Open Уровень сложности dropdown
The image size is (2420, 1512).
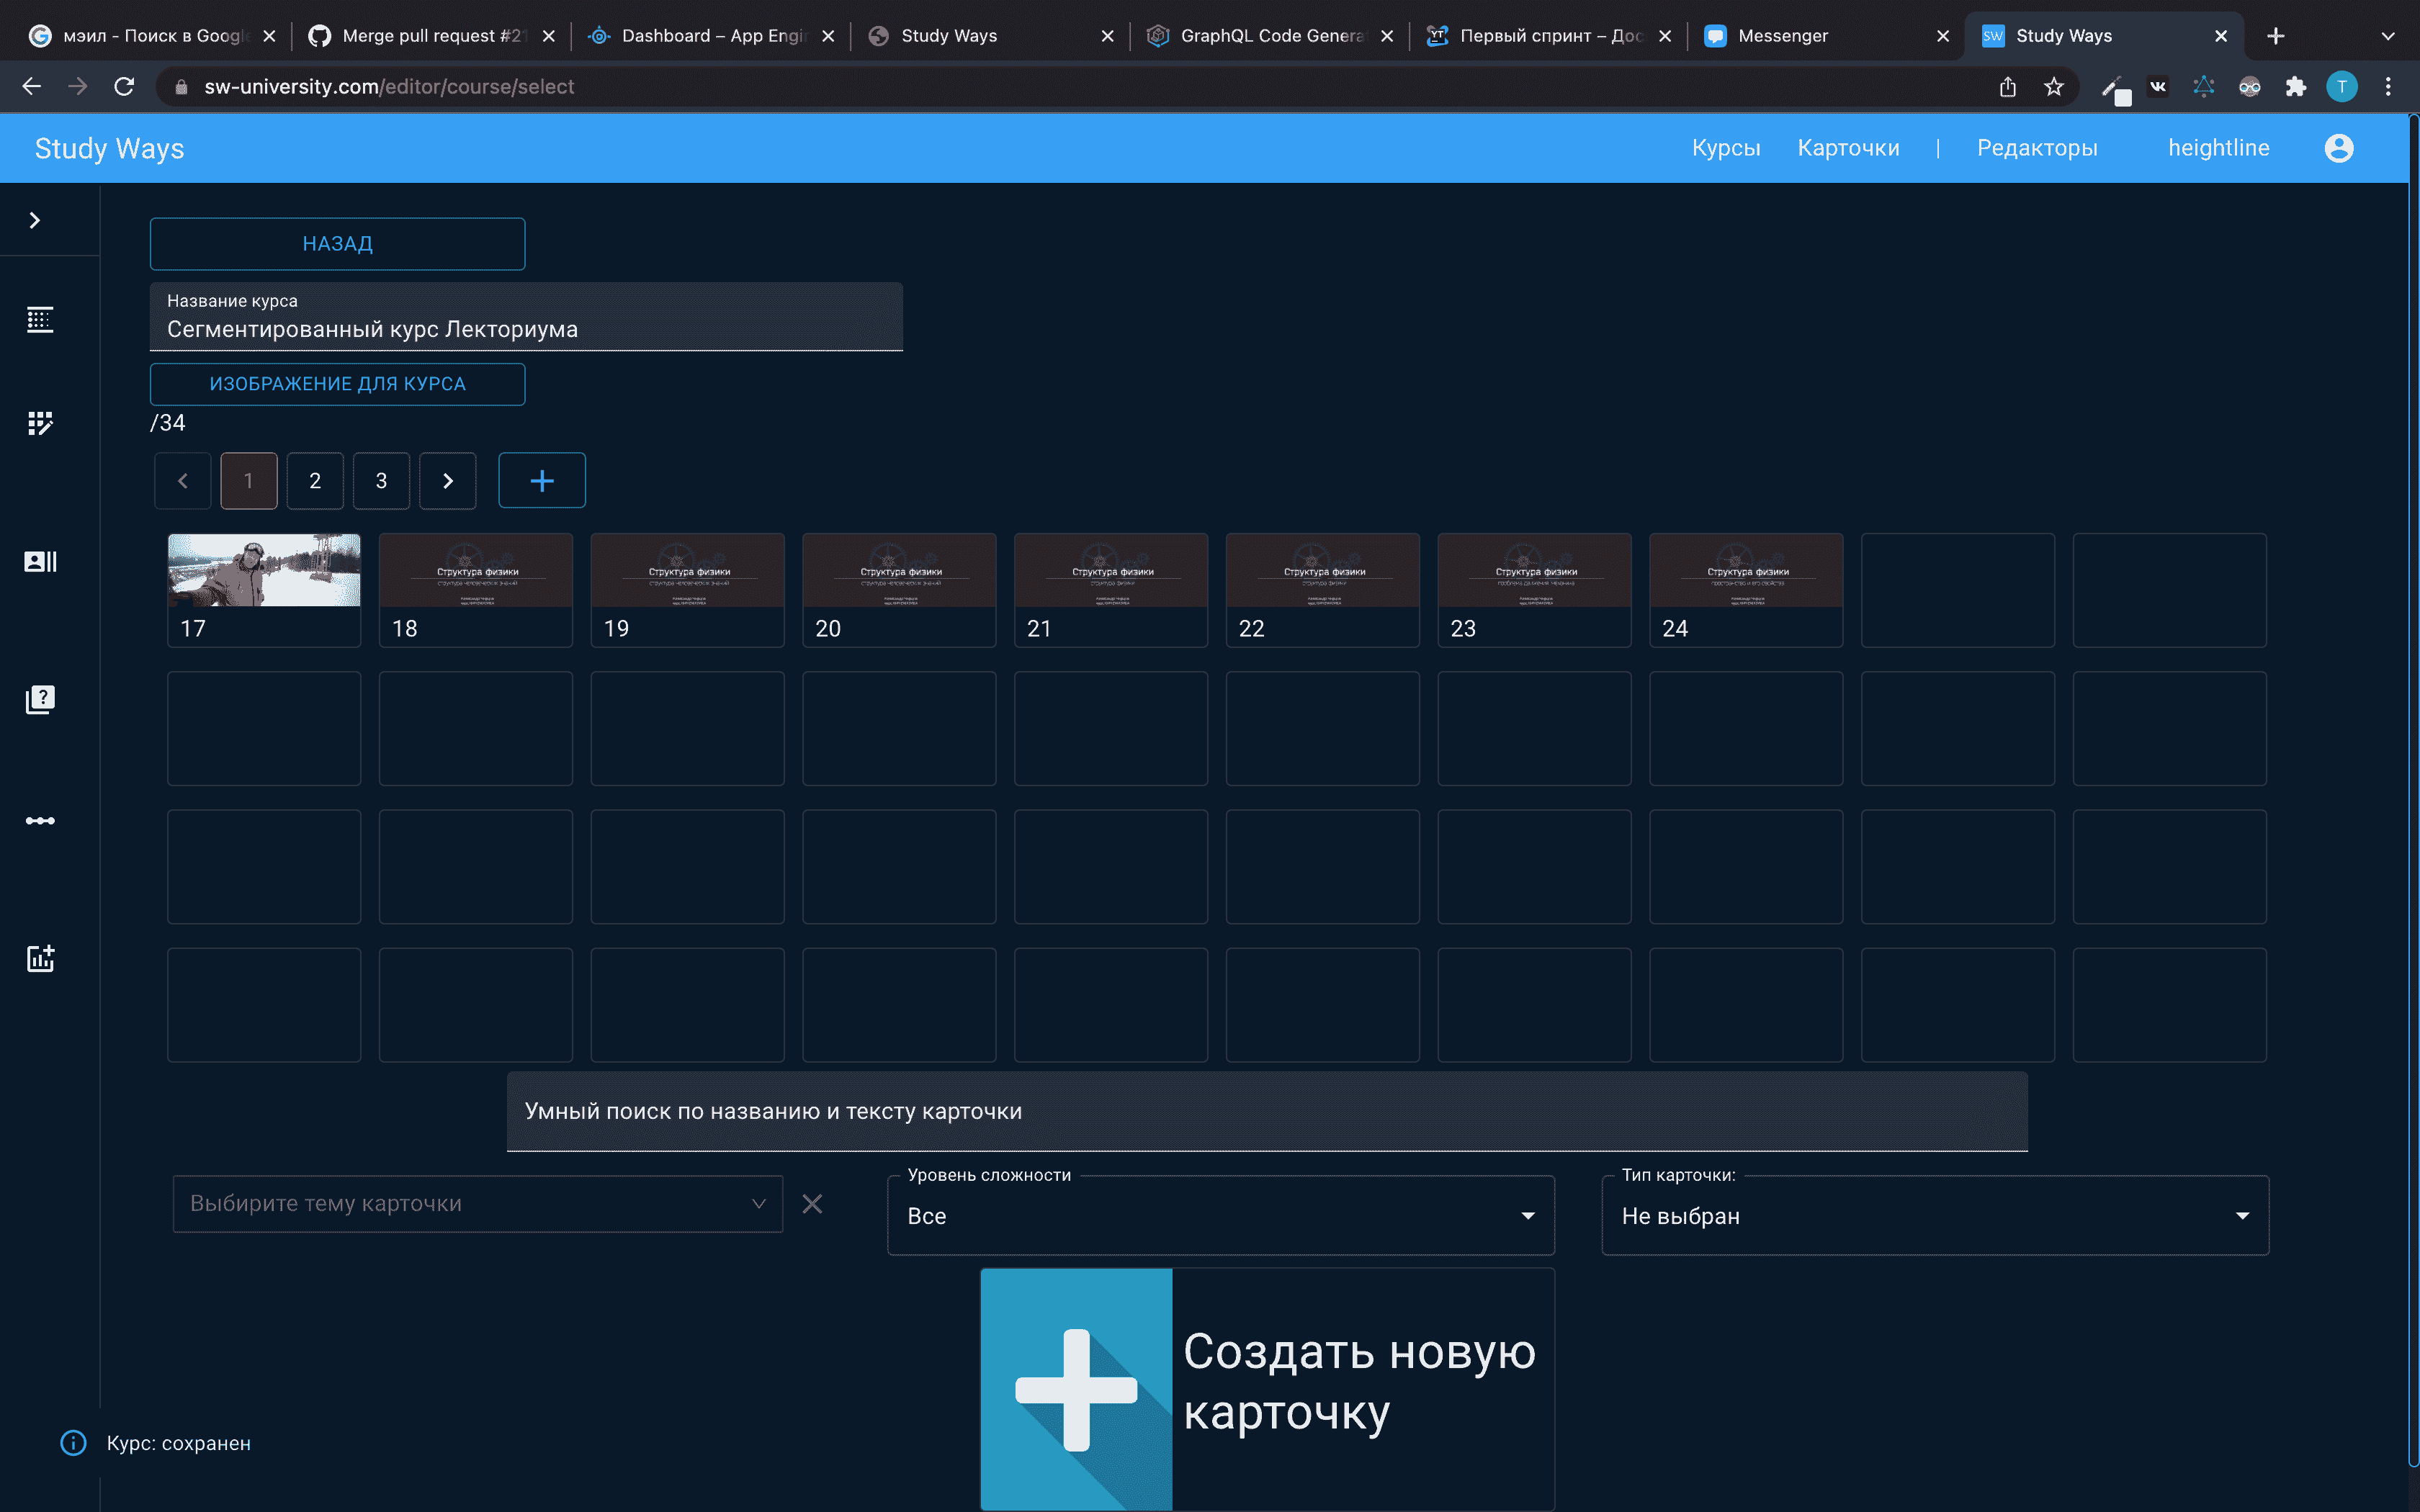(x=1221, y=1216)
